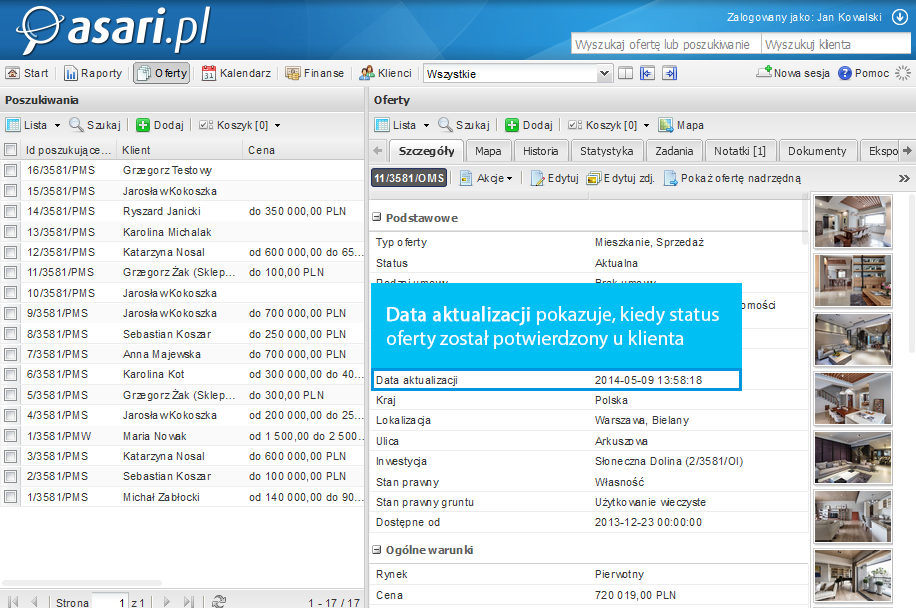Viewport: 916px width, 608px height.
Task: Open the Oferty section button
Action: 162,74
